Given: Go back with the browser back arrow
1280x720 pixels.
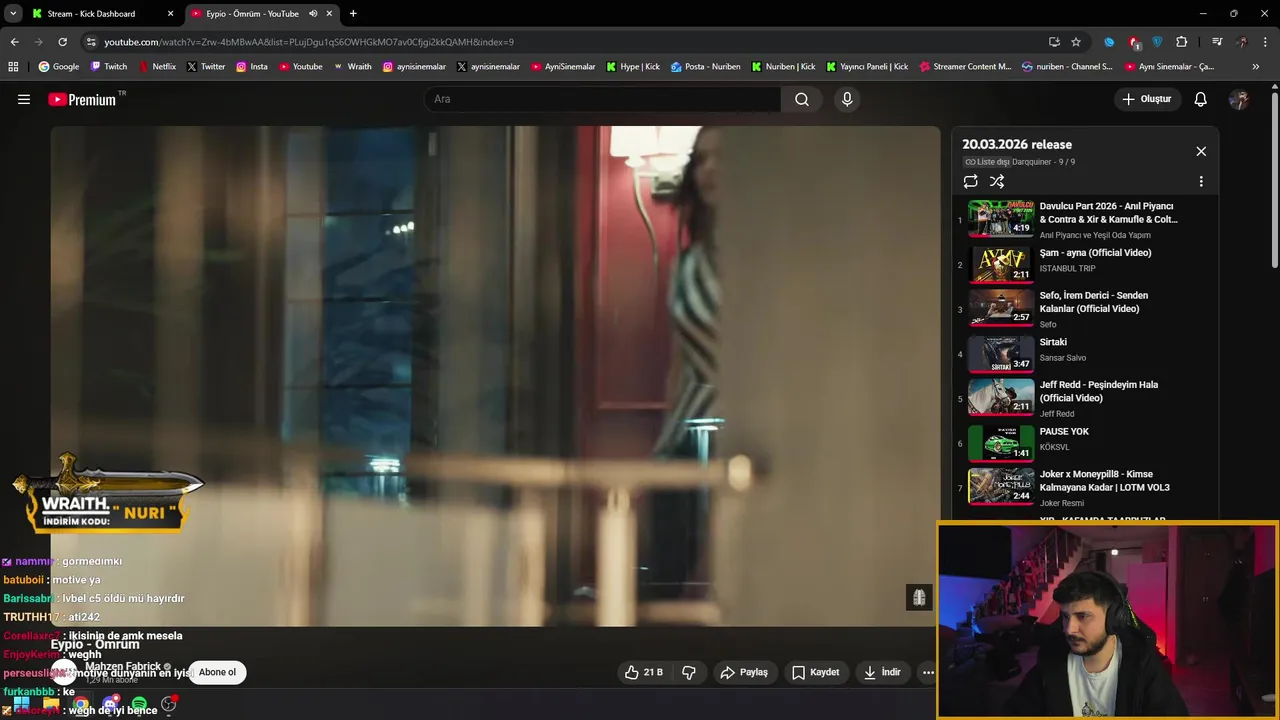Looking at the screenshot, I should point(14,42).
